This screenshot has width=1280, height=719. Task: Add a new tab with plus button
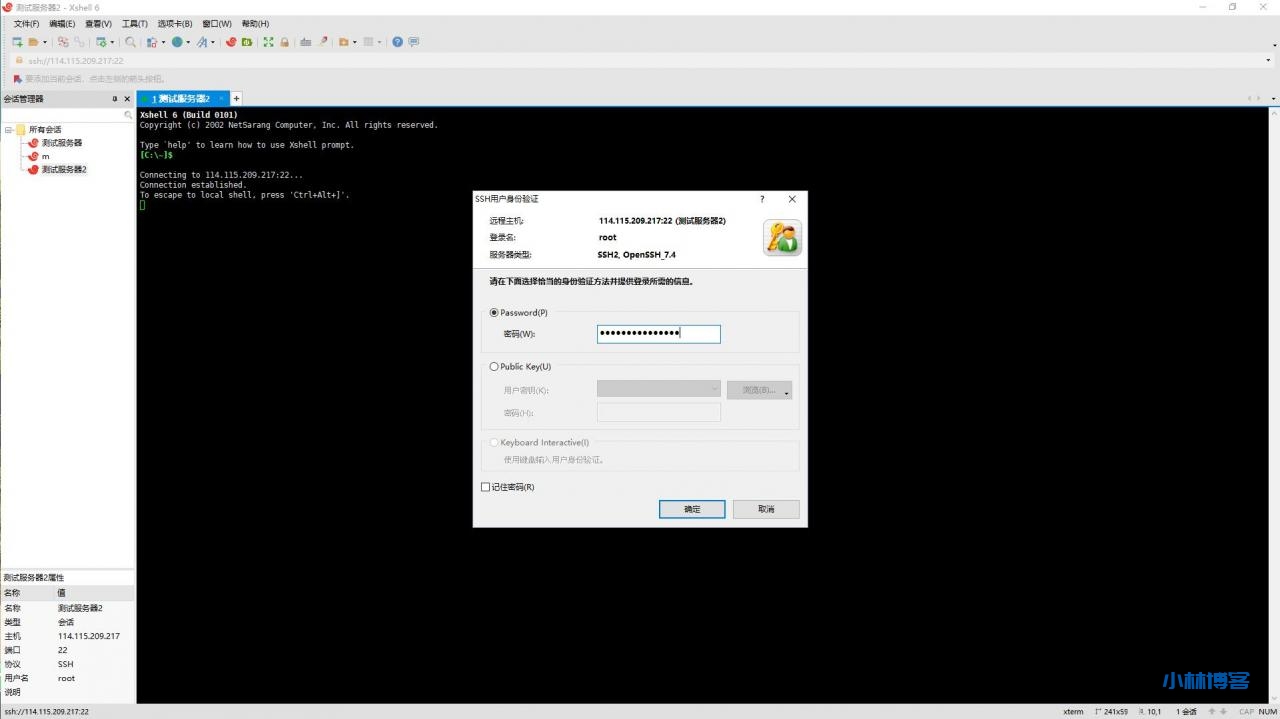[x=237, y=99]
